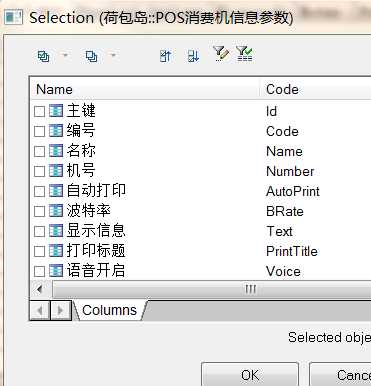Click the tab strip previous arrow
Viewport: 371px width, 386px height.
tap(40, 310)
